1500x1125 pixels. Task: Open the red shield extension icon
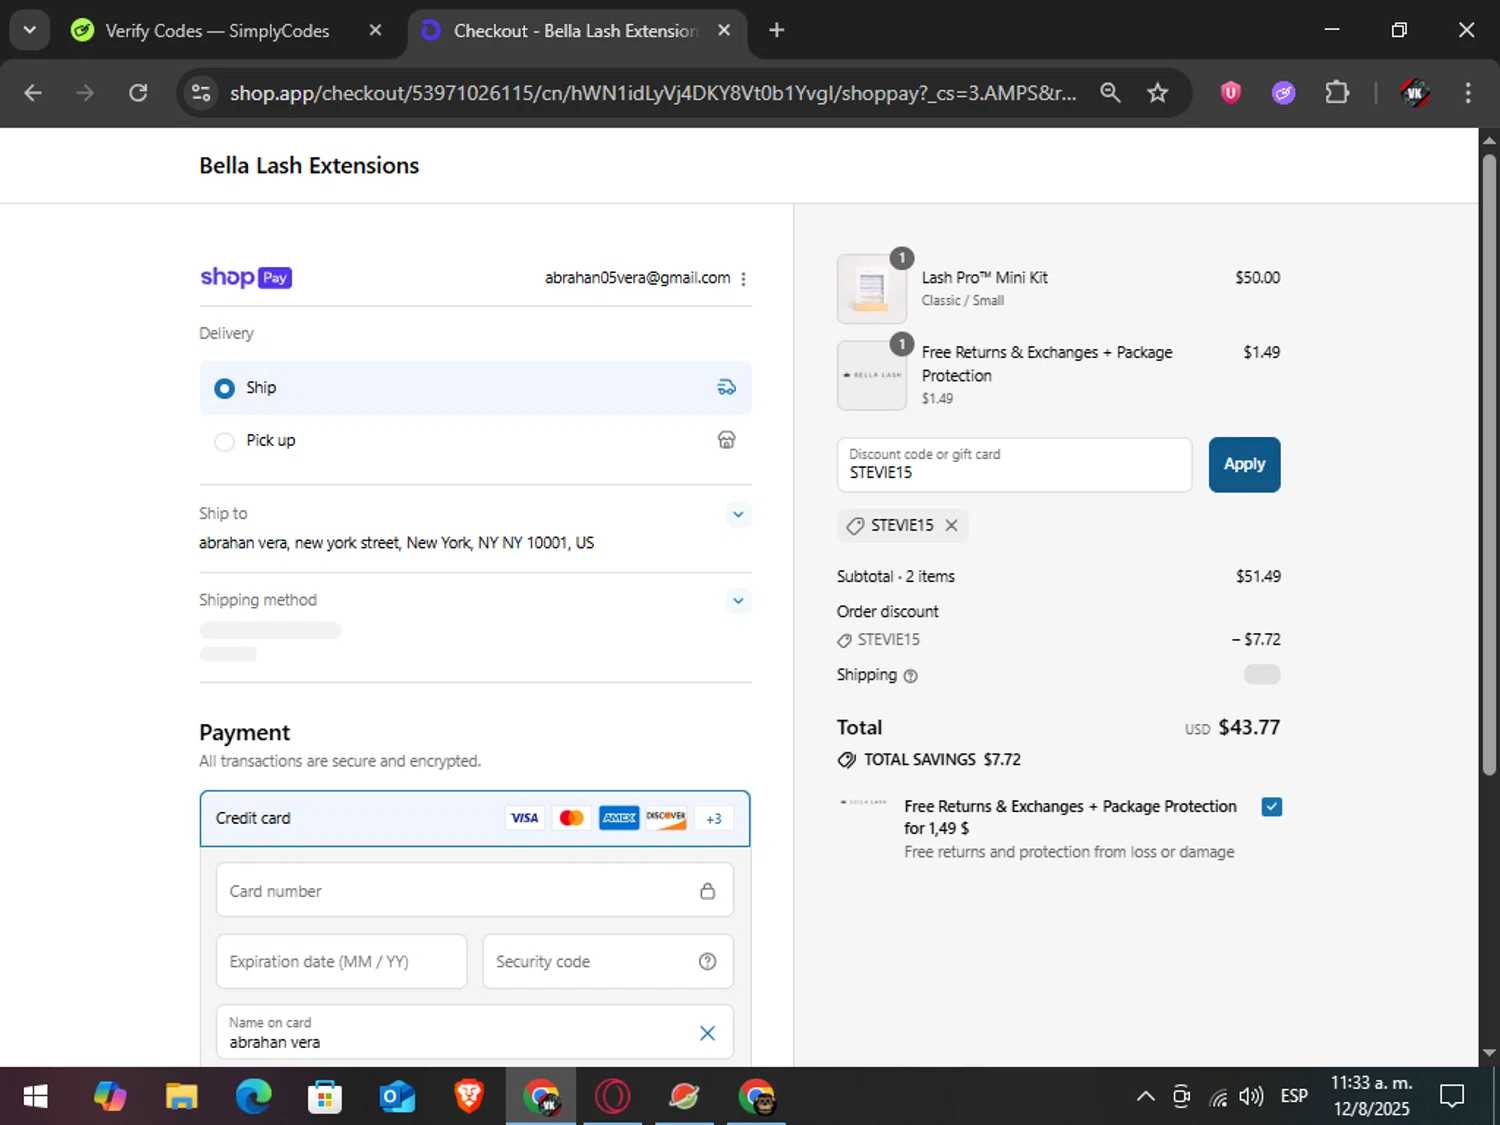point(1231,93)
